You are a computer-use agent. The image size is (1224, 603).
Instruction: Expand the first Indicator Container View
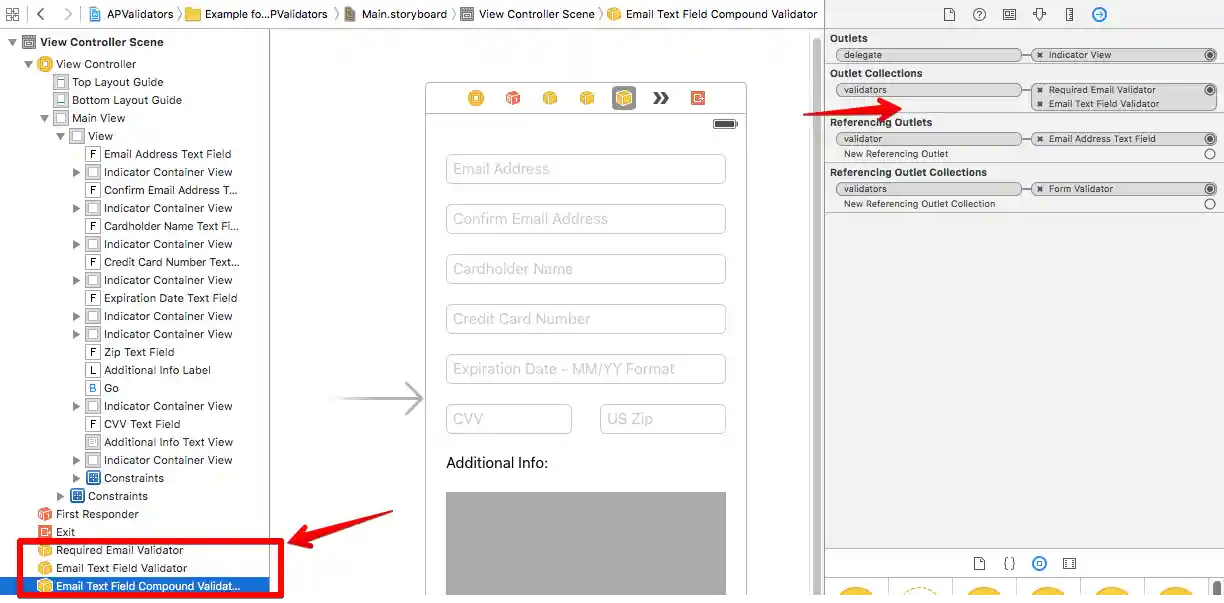(x=76, y=172)
